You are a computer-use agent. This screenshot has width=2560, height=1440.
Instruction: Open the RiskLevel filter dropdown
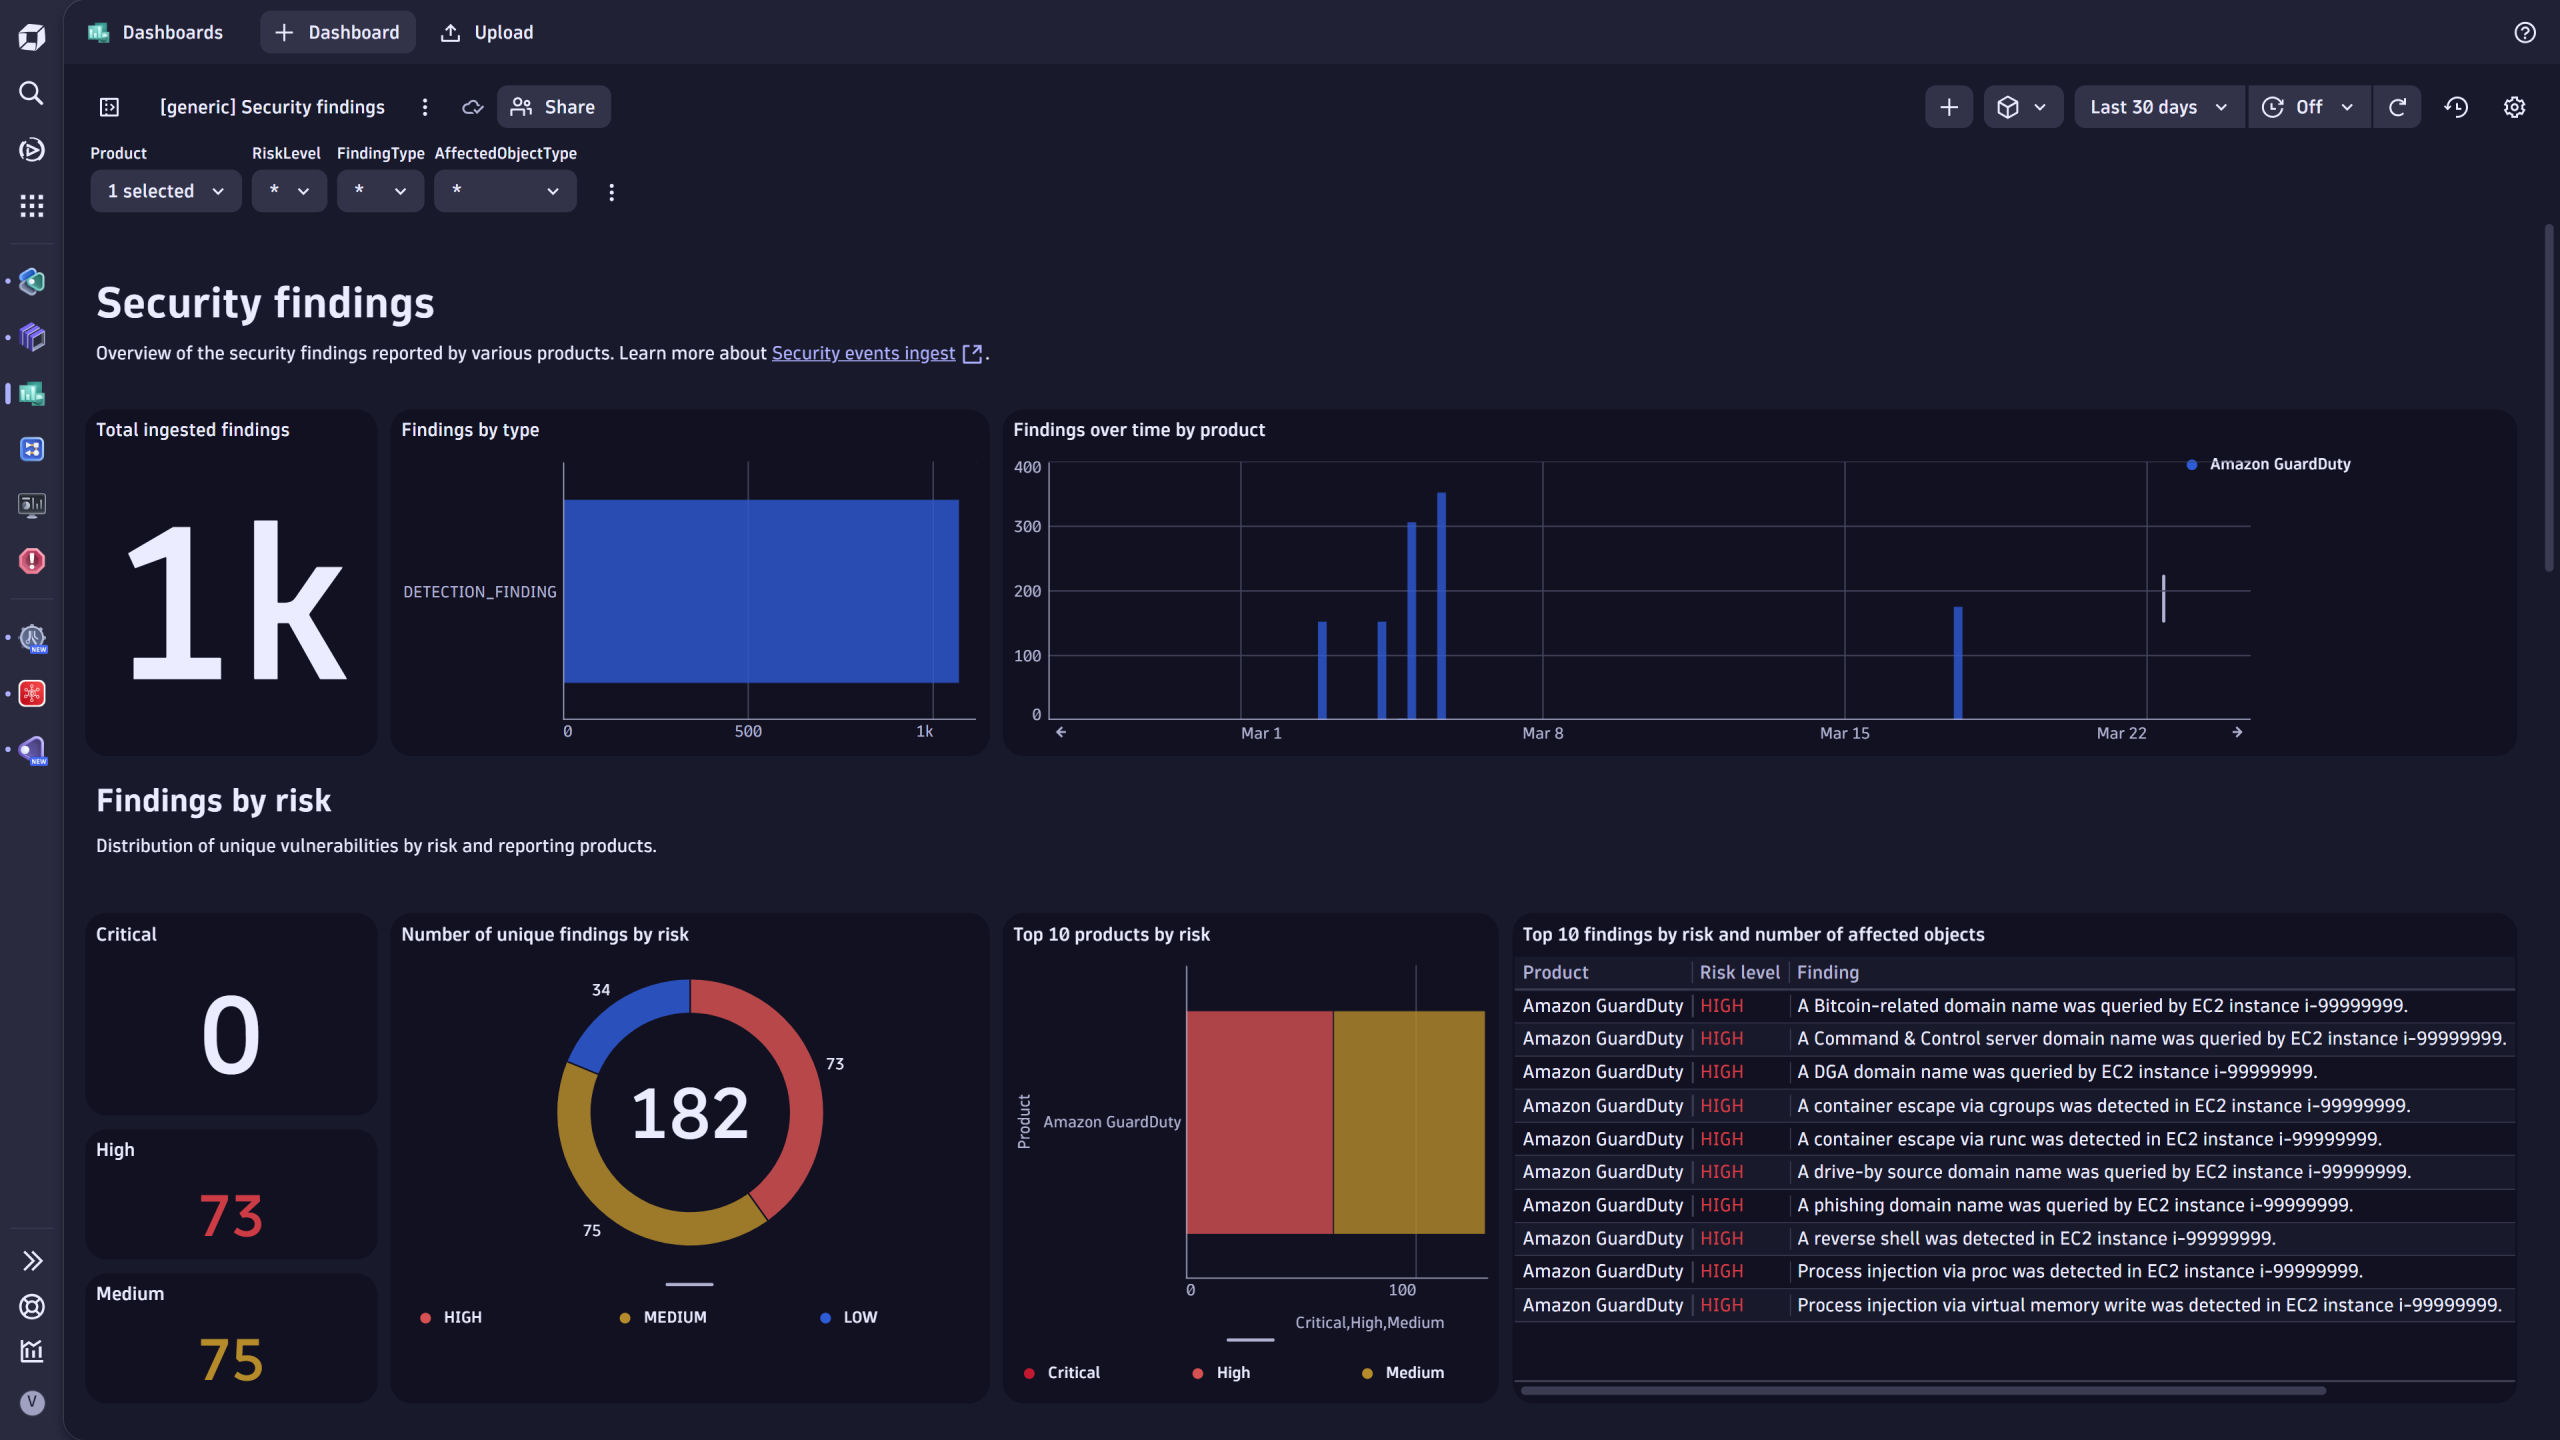(x=289, y=190)
